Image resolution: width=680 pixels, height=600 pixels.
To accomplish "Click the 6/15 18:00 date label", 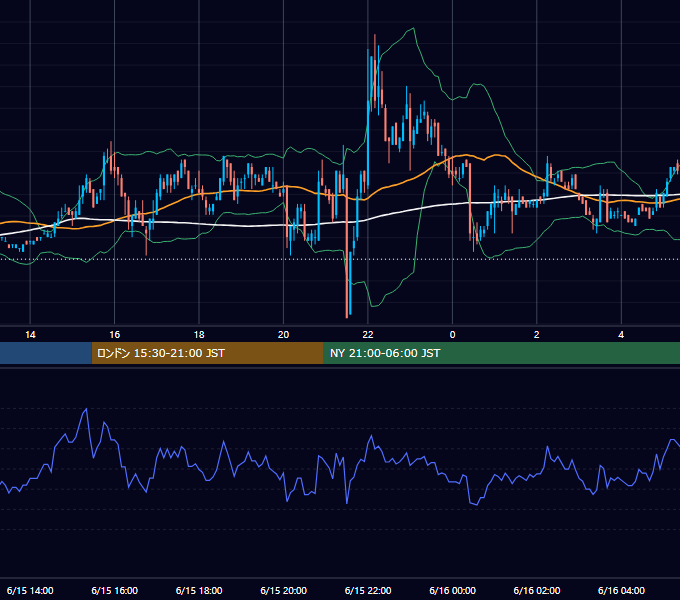I will click(x=199, y=590).
